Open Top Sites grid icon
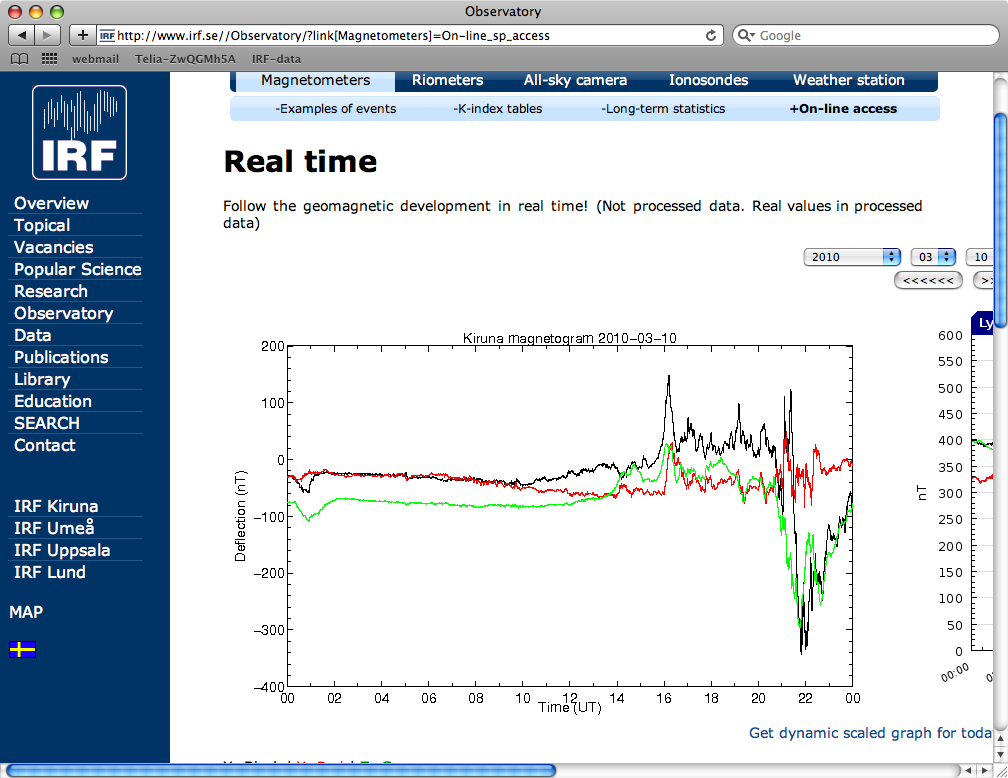Screen dimensions: 1008x778 point(49,59)
